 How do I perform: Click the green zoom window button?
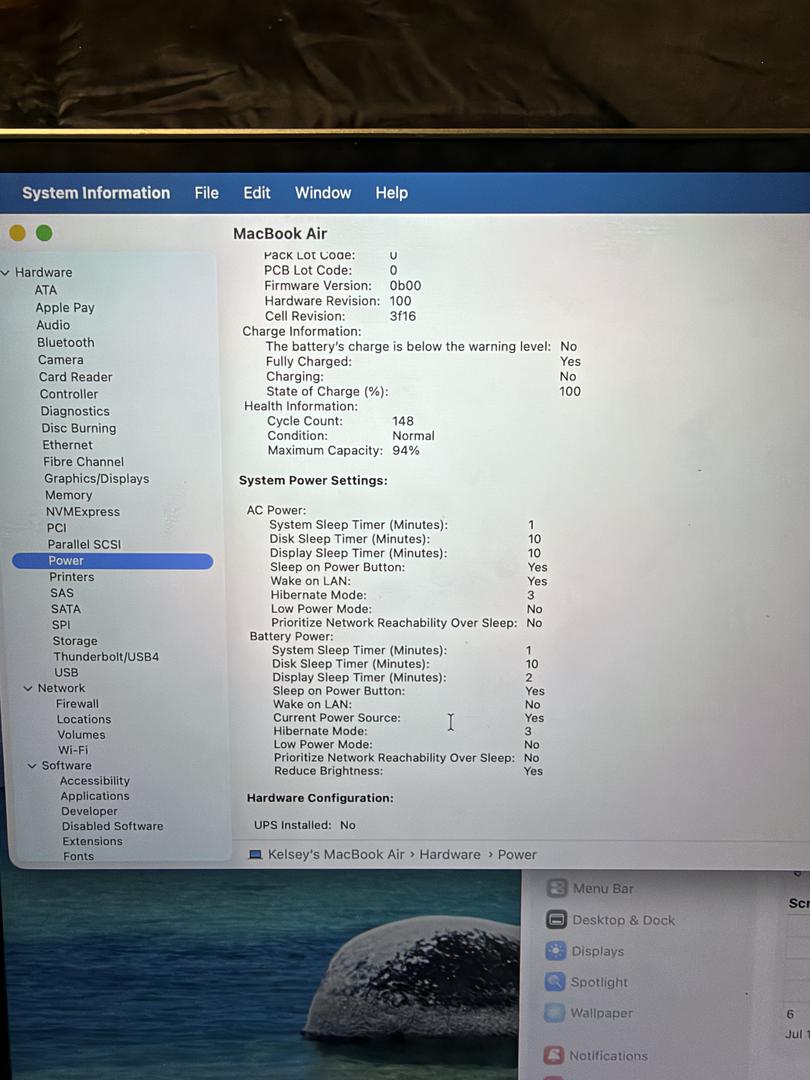44,233
